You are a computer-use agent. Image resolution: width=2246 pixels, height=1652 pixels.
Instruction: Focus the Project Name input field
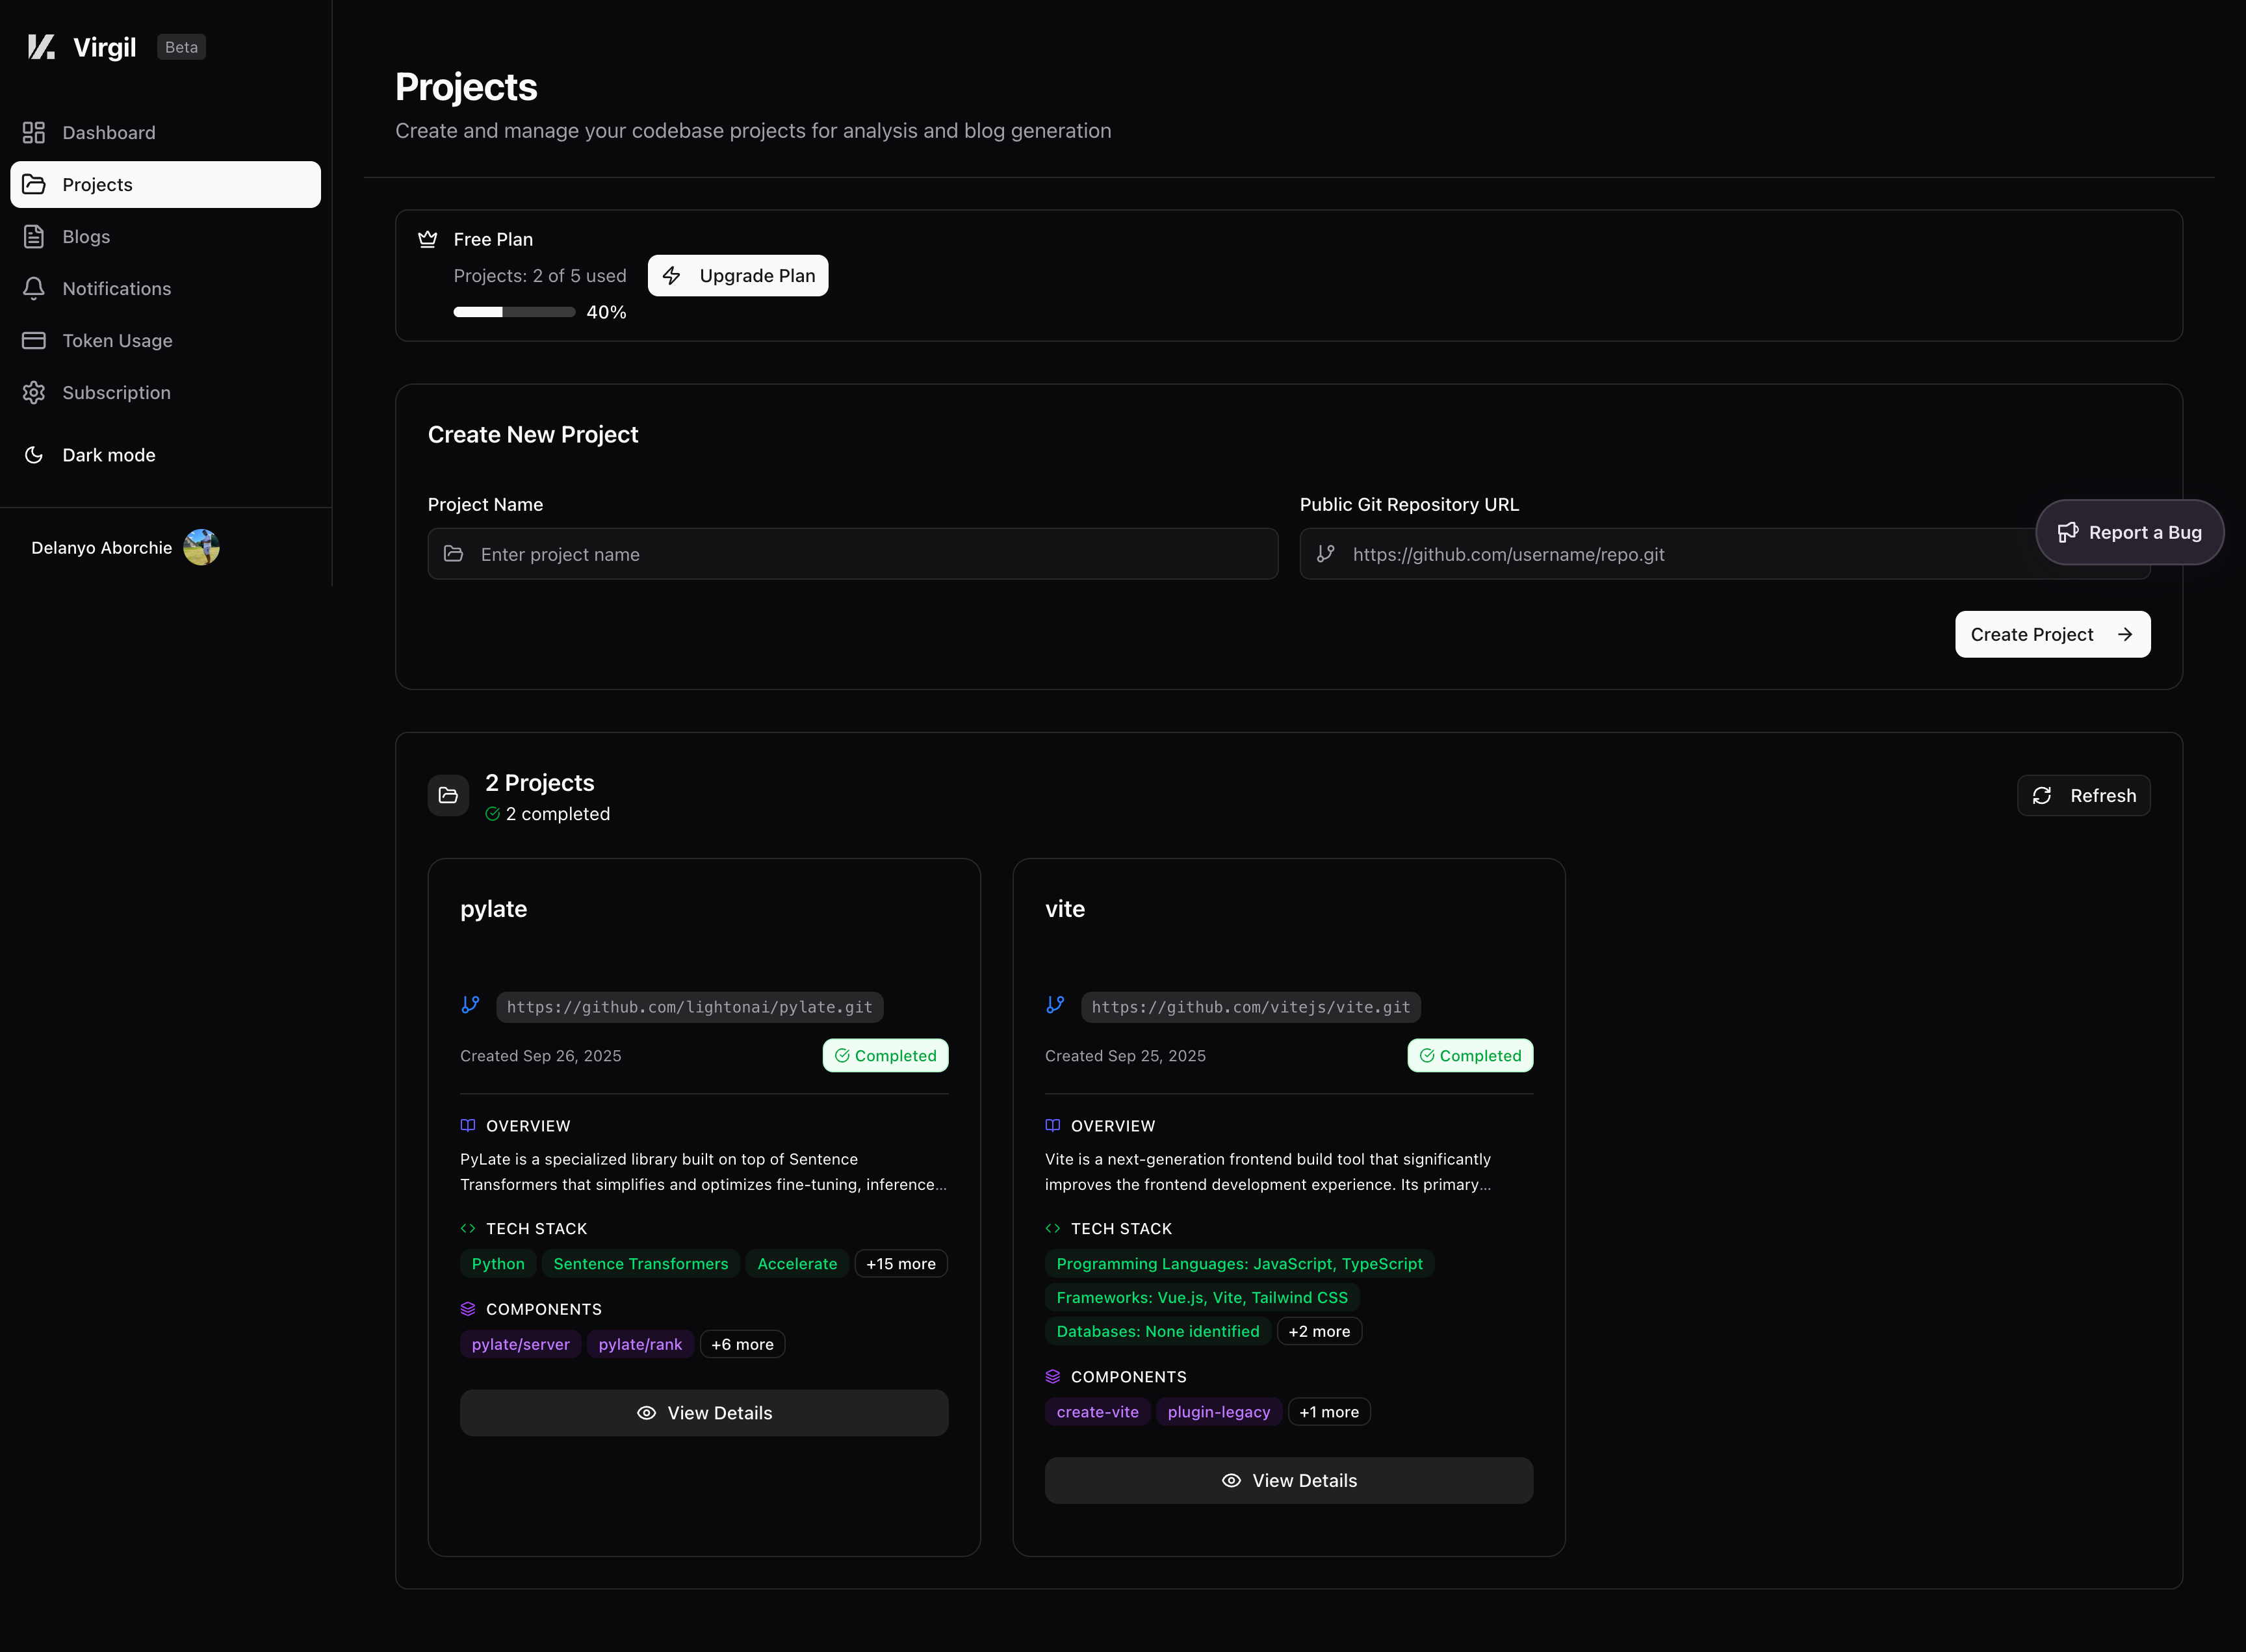(852, 554)
